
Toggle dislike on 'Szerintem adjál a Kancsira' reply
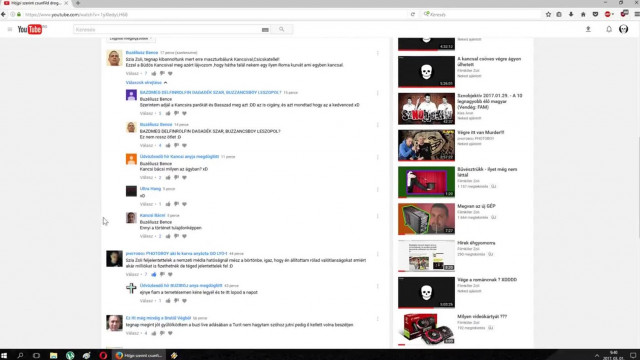click(176, 113)
